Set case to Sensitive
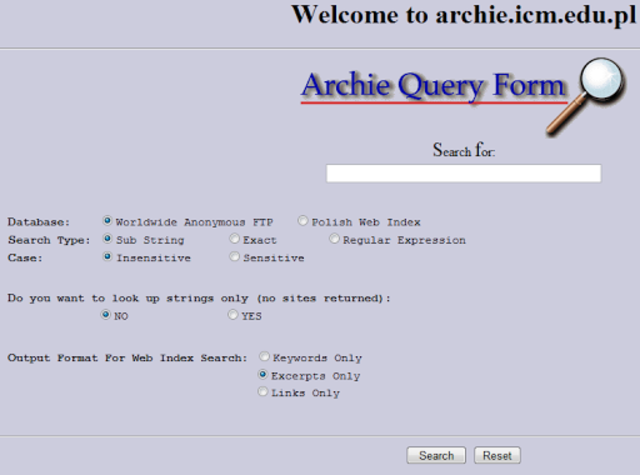This screenshot has width=640, height=475. click(234, 256)
